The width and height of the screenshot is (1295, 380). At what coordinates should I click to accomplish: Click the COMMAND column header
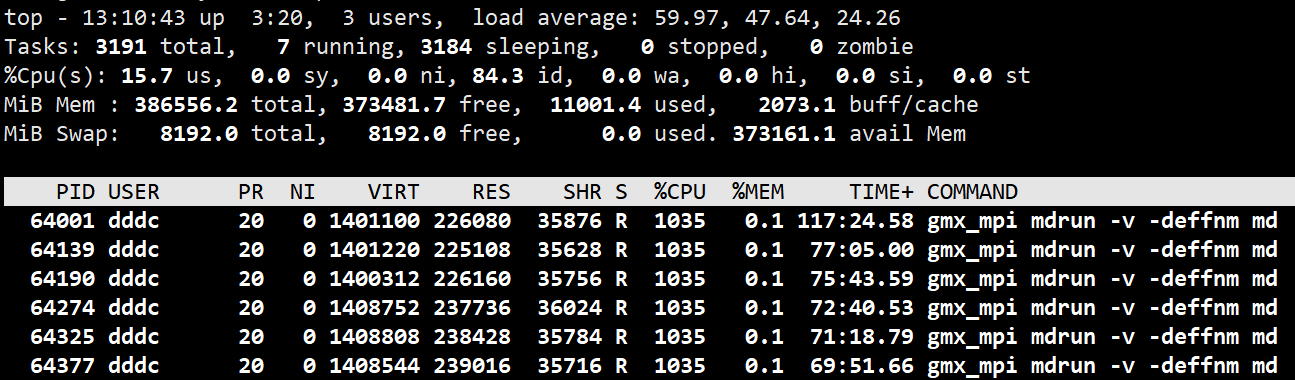click(x=972, y=192)
